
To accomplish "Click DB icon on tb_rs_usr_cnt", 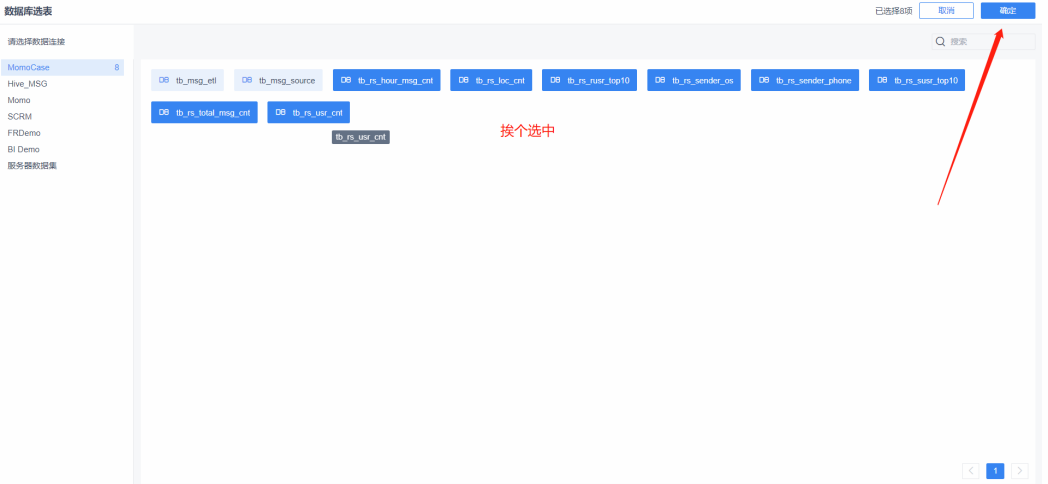I will 280,112.
